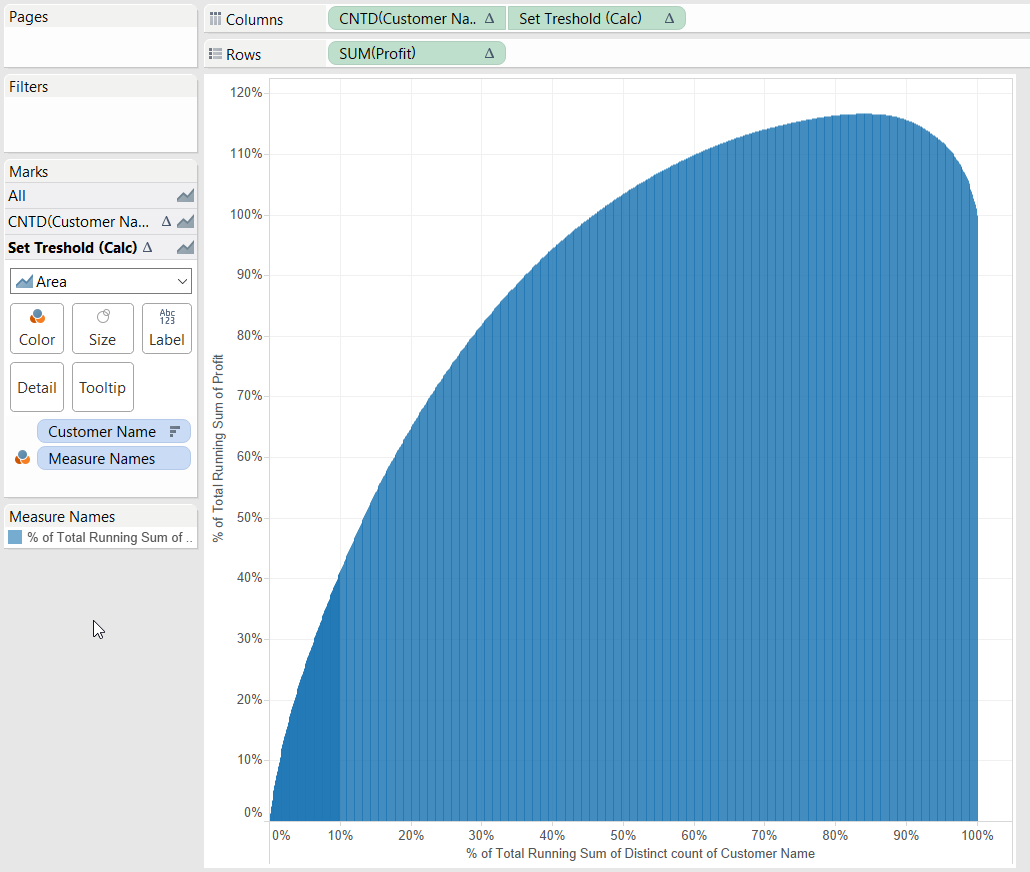The height and width of the screenshot is (872, 1030).
Task: Open the Area mark type dropdown
Action: pos(101,281)
